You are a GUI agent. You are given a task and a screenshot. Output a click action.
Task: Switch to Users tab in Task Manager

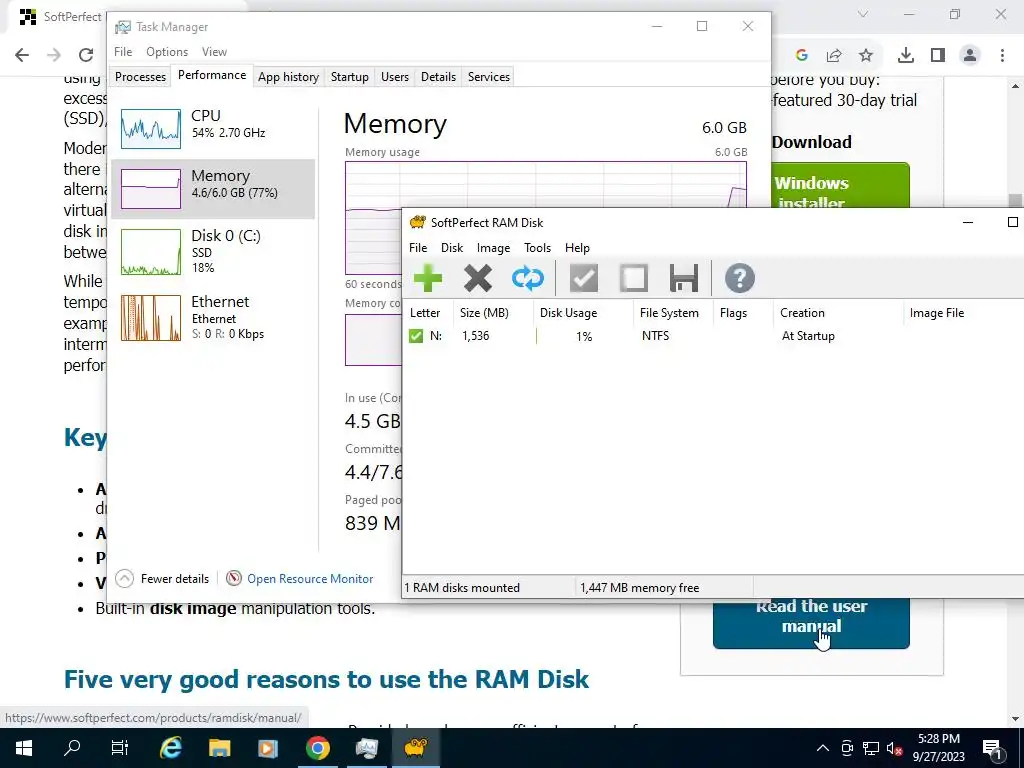pos(394,76)
